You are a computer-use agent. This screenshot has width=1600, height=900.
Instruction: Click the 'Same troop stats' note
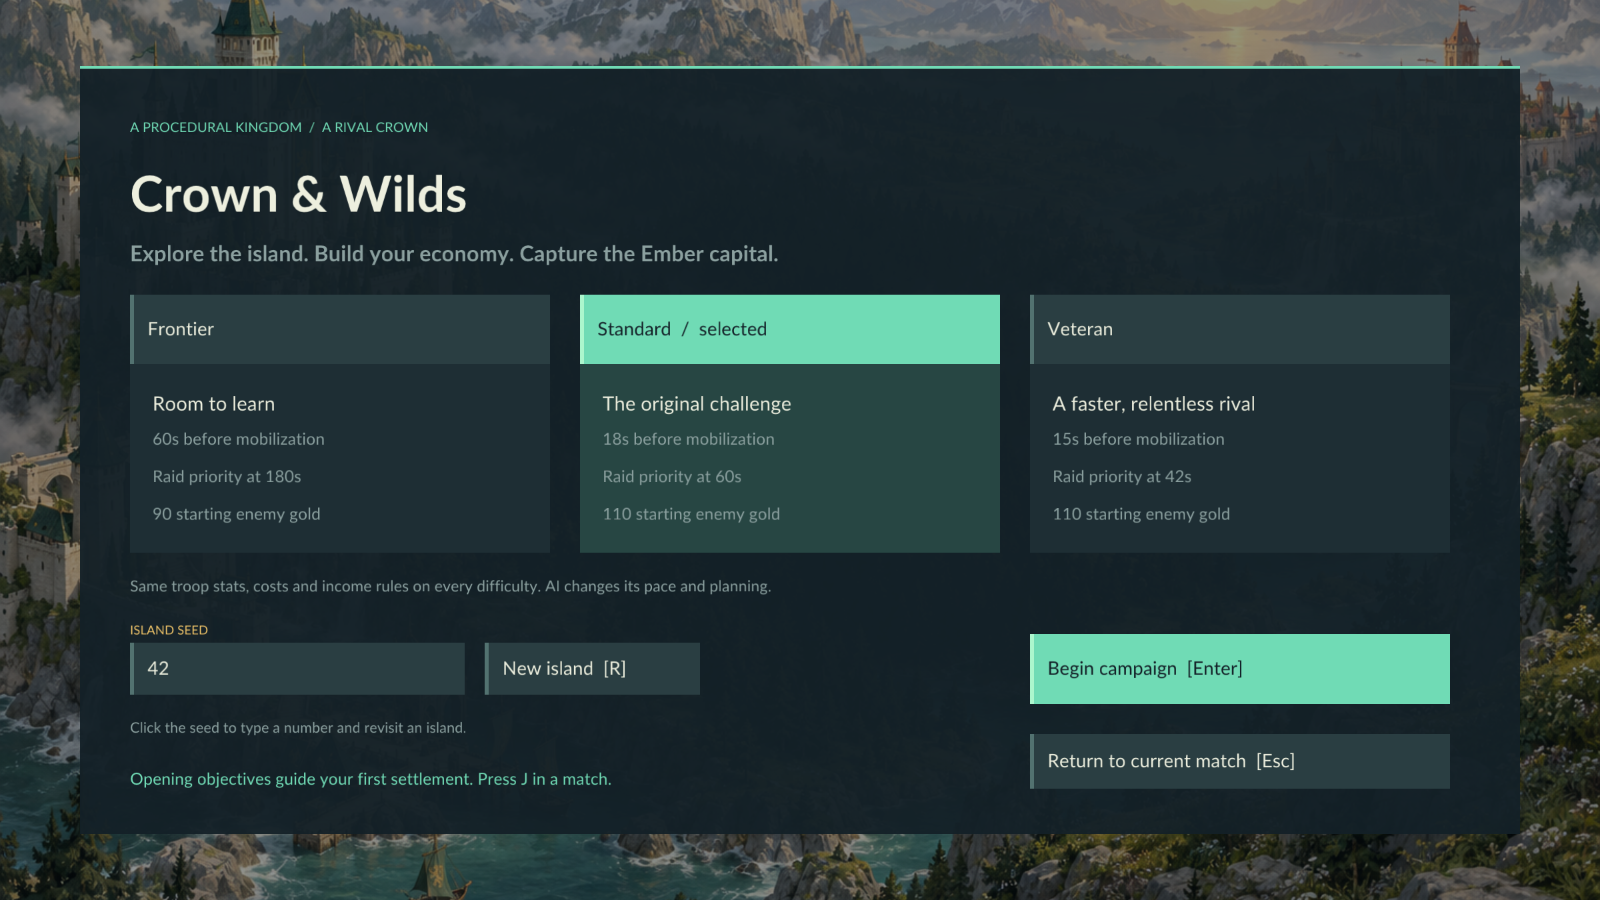click(x=450, y=586)
